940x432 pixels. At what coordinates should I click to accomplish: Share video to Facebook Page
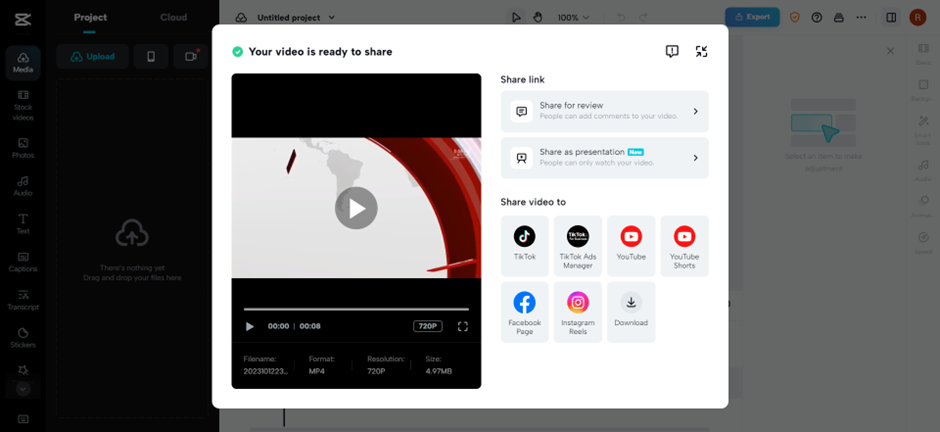(x=525, y=312)
